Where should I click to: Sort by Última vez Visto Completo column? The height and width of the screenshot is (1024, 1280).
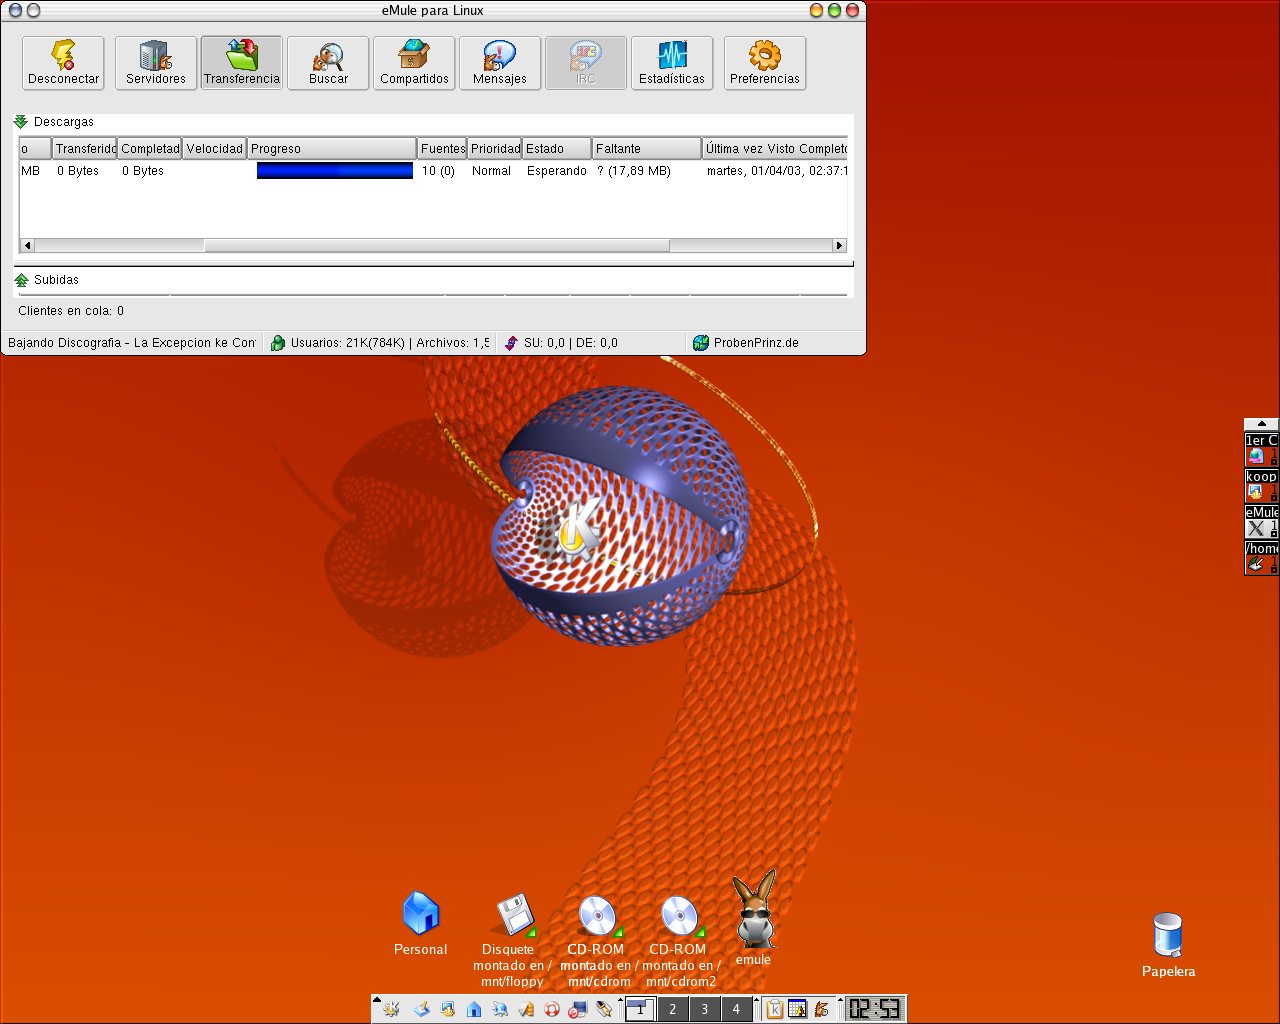tap(775, 149)
